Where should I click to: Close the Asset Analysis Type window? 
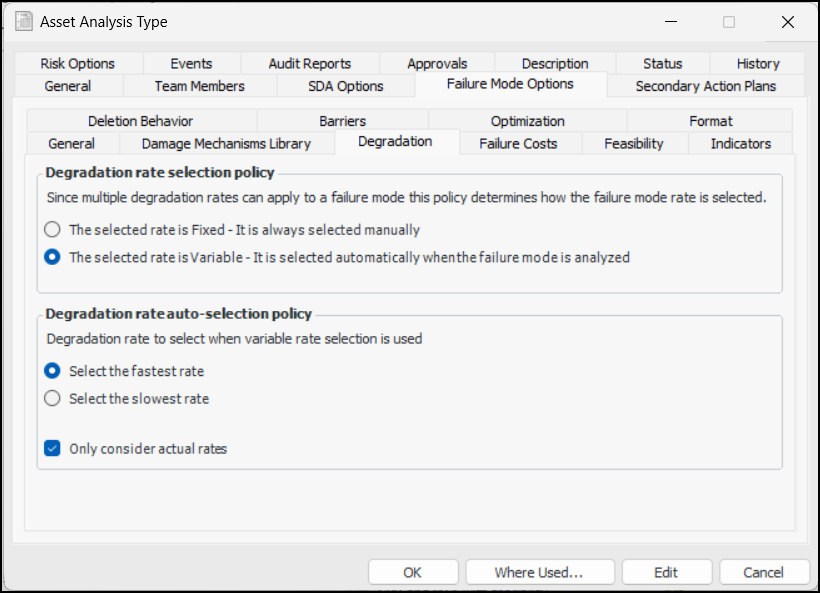788,21
